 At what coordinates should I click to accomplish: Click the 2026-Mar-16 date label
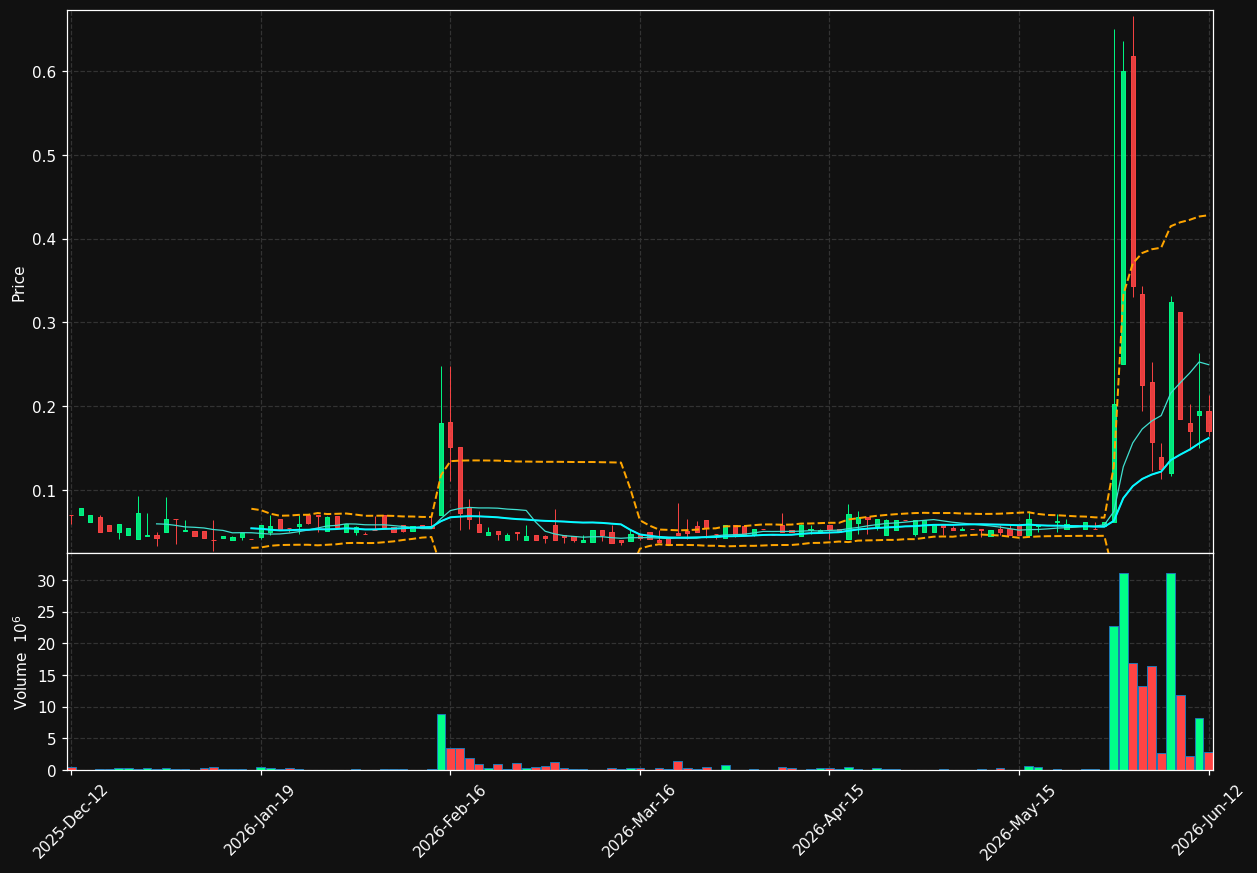tap(639, 821)
